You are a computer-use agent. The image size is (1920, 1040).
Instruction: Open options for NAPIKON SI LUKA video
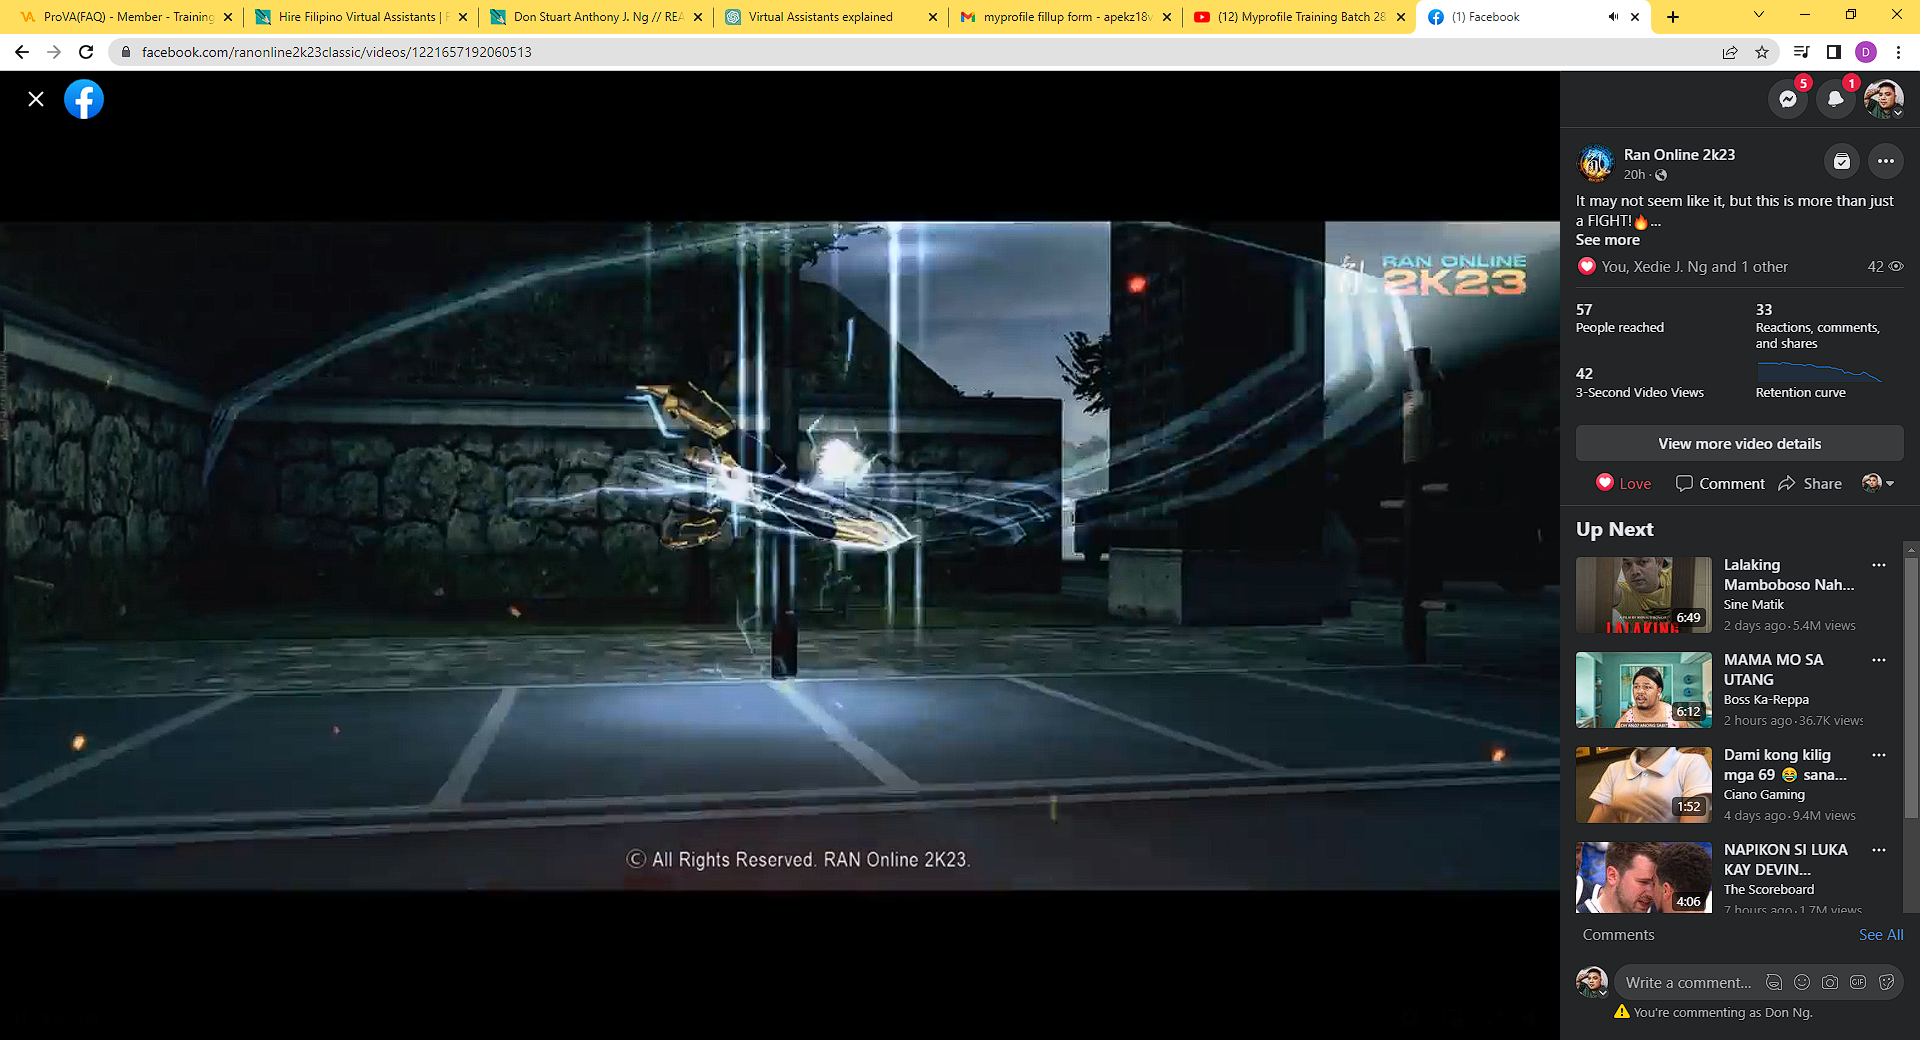point(1879,850)
